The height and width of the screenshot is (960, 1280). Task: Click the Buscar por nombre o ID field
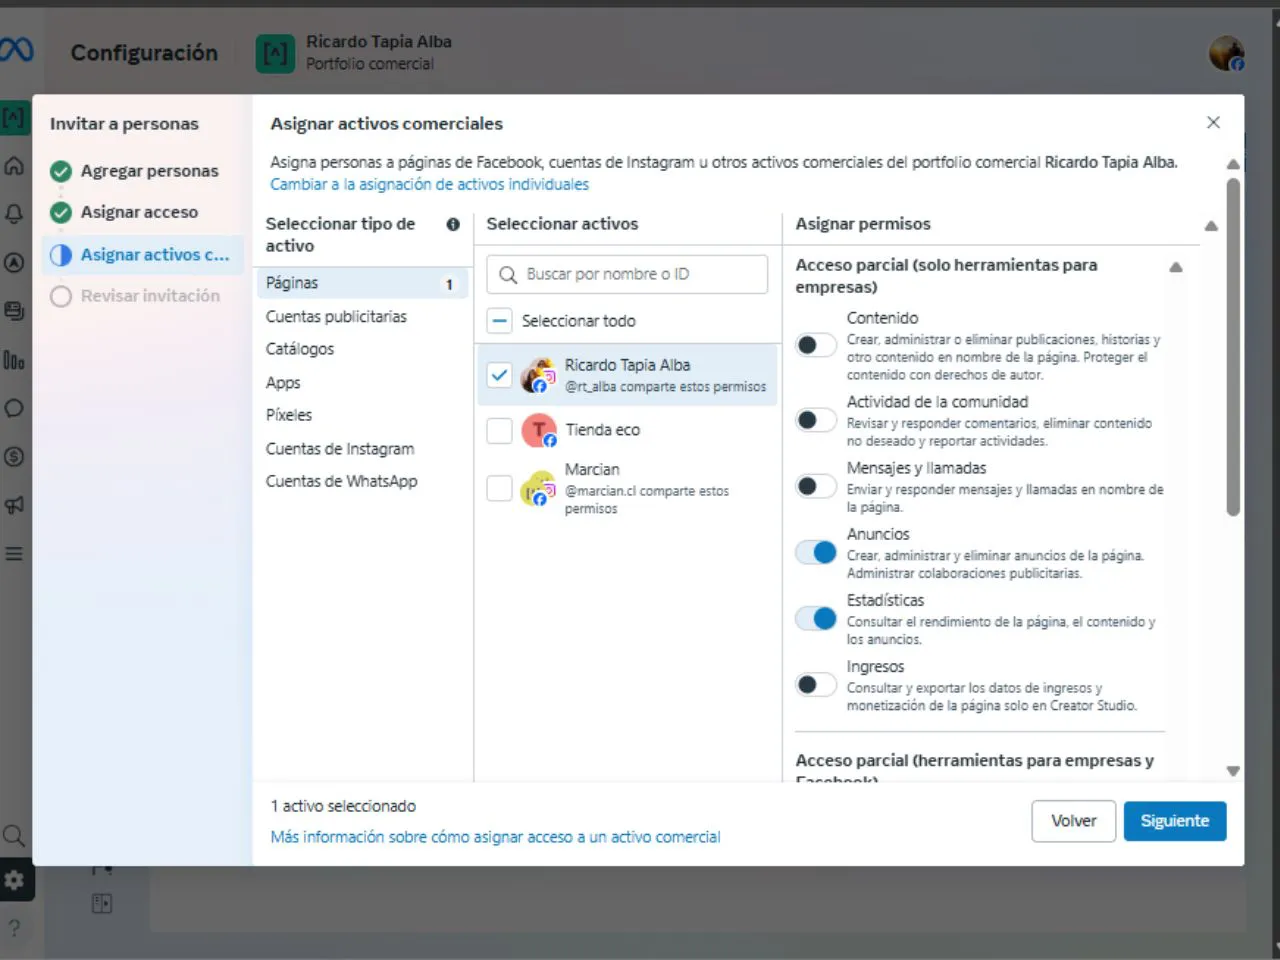627,274
